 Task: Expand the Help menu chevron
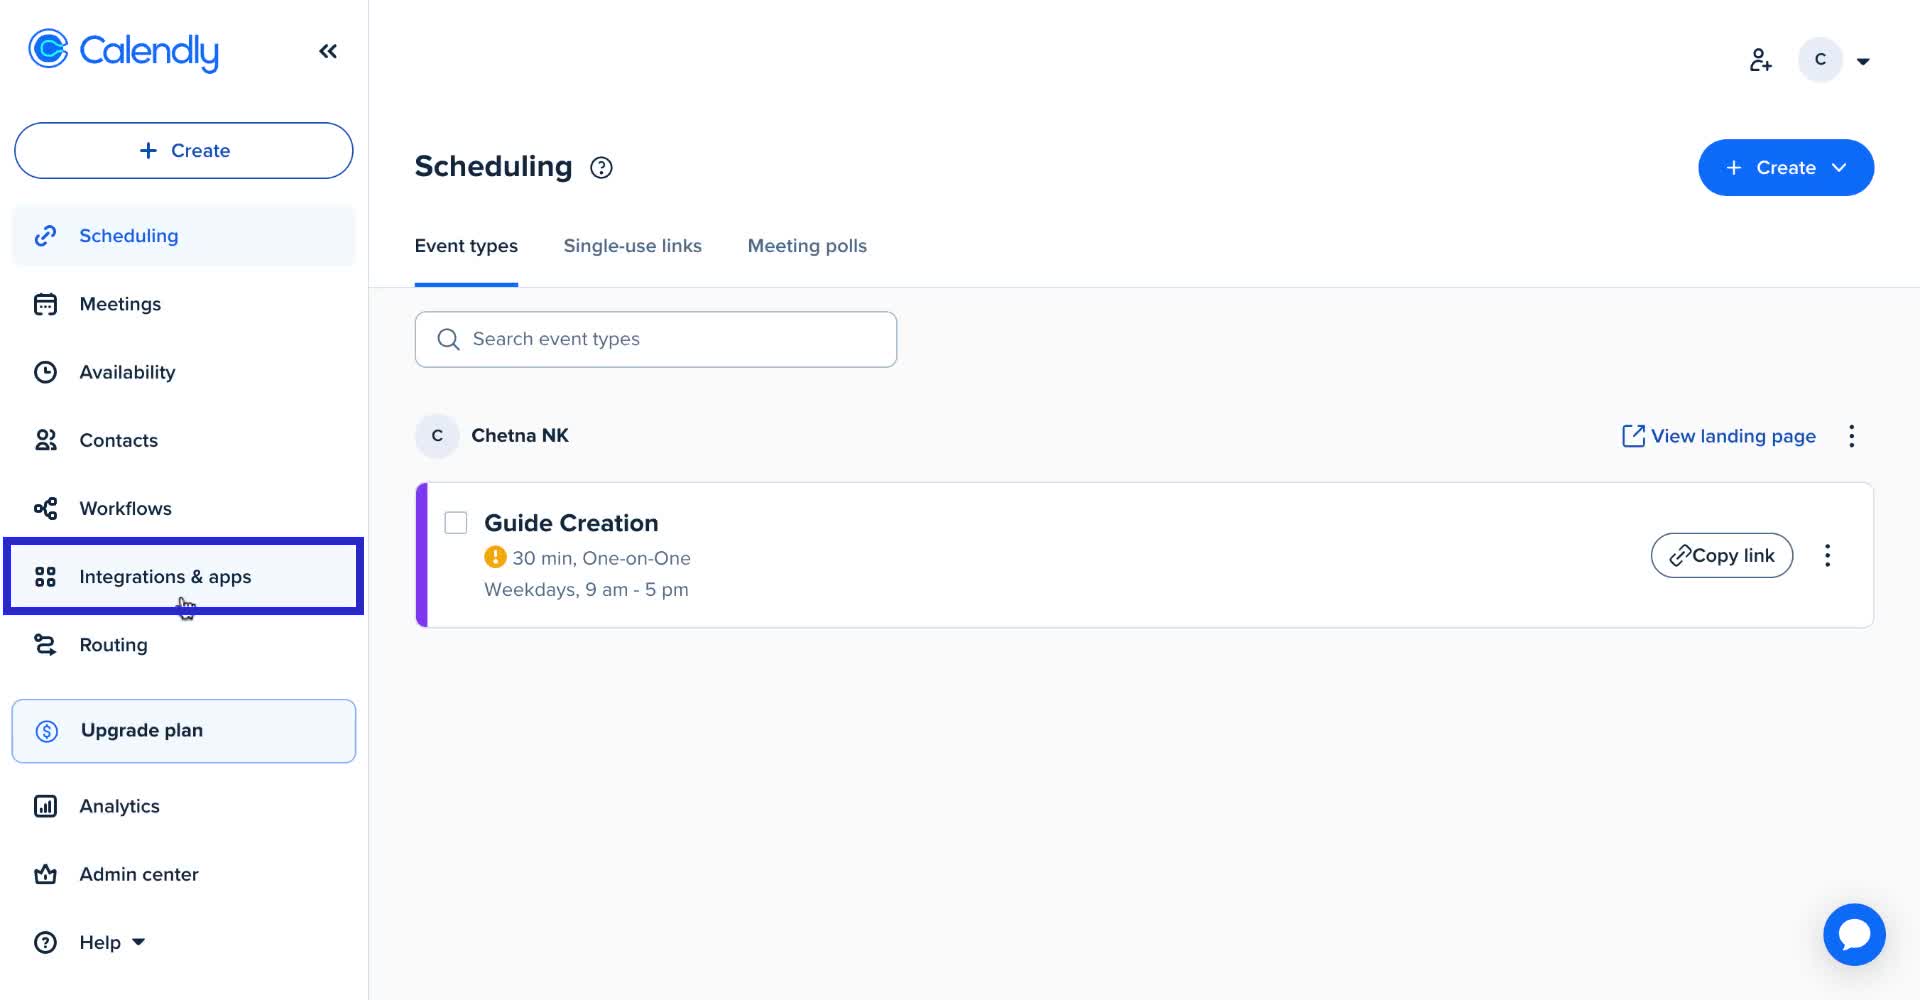point(138,942)
